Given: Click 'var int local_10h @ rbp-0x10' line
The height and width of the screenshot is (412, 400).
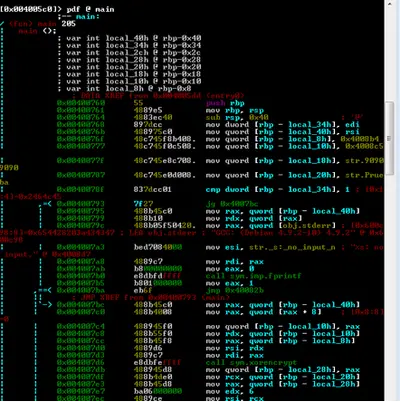Looking at the screenshot, I should 129,81.
